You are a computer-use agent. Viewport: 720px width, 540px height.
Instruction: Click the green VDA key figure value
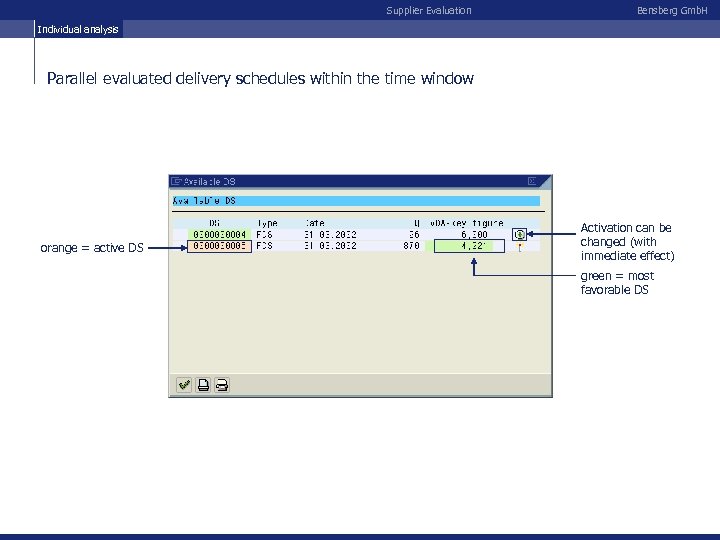click(469, 246)
